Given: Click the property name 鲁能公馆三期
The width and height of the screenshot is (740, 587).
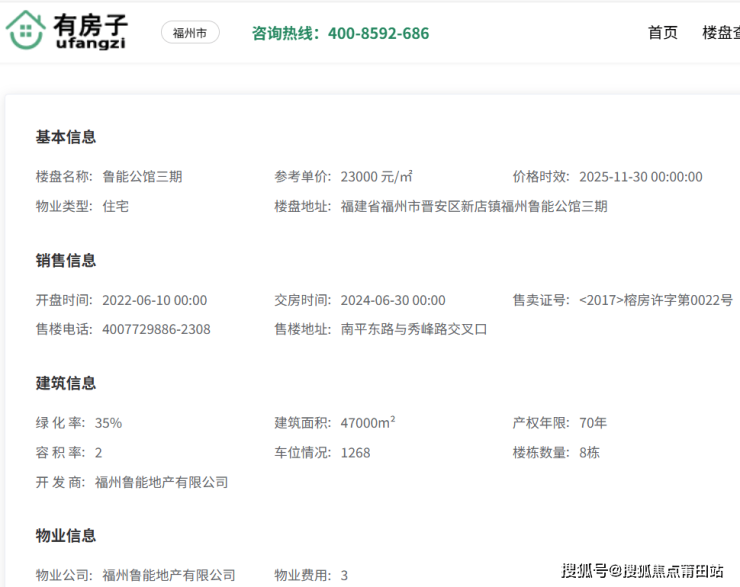Looking at the screenshot, I should point(142,177).
